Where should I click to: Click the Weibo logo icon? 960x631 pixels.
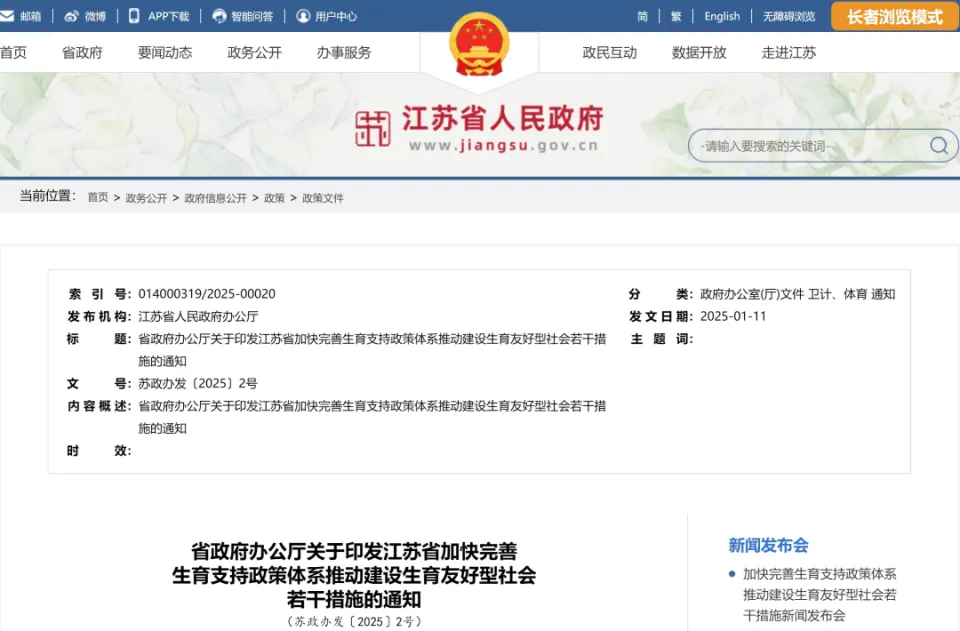click(72, 16)
